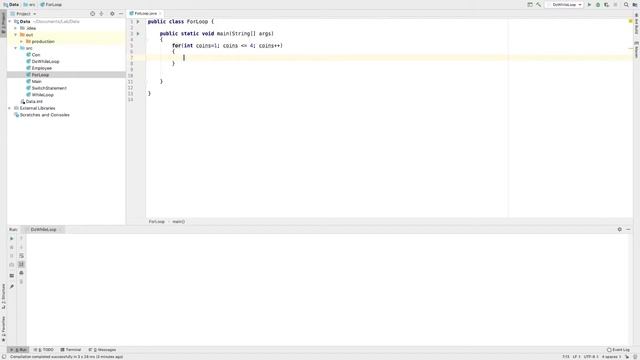Locate the opened file using the Project panel target icon
640x360 pixels.
(93, 14)
